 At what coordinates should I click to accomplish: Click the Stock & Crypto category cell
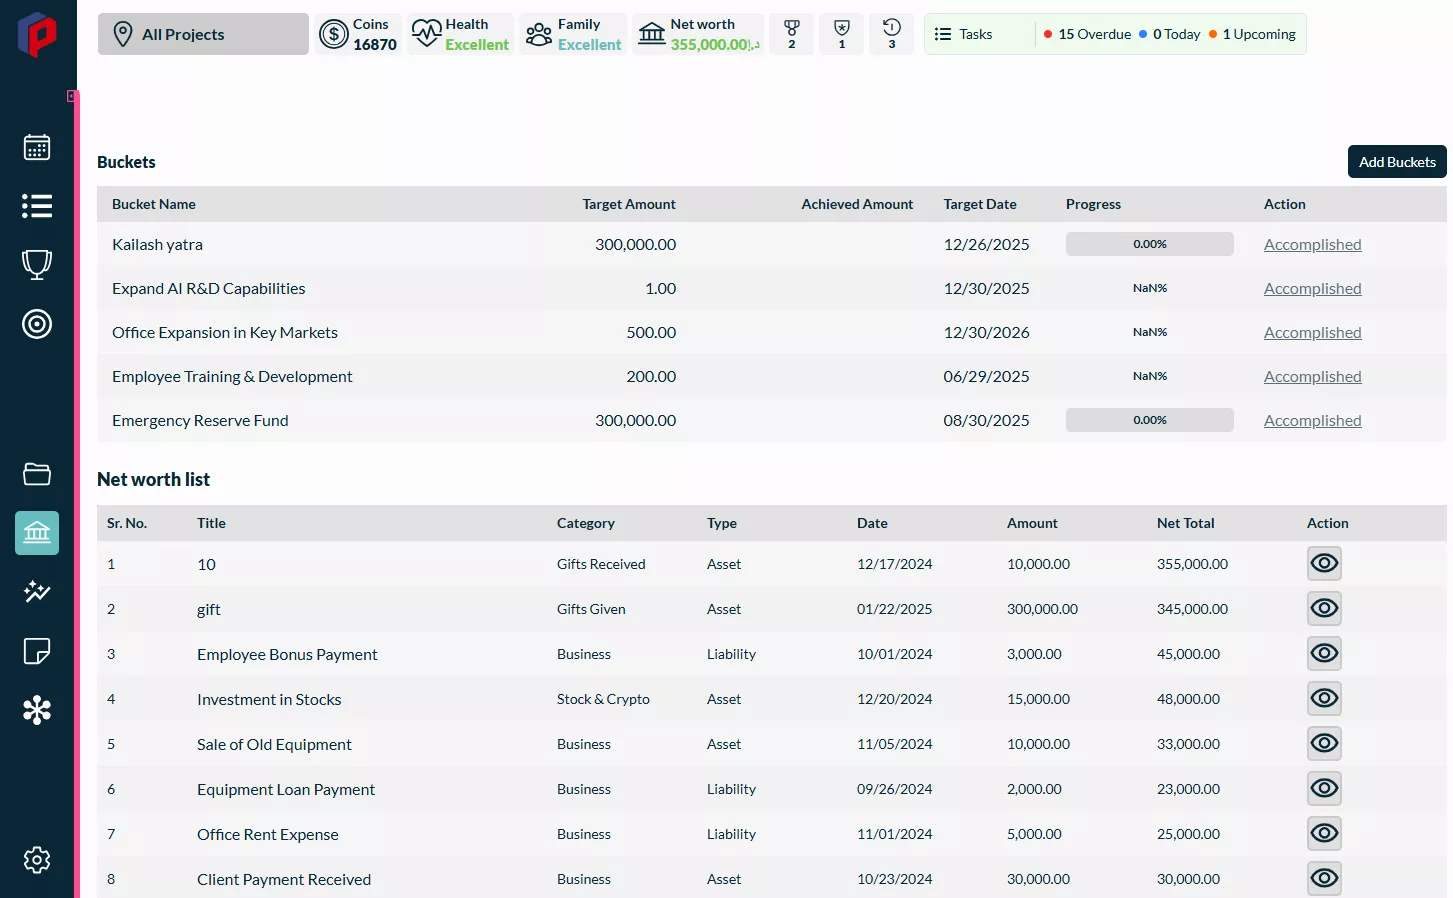point(603,699)
